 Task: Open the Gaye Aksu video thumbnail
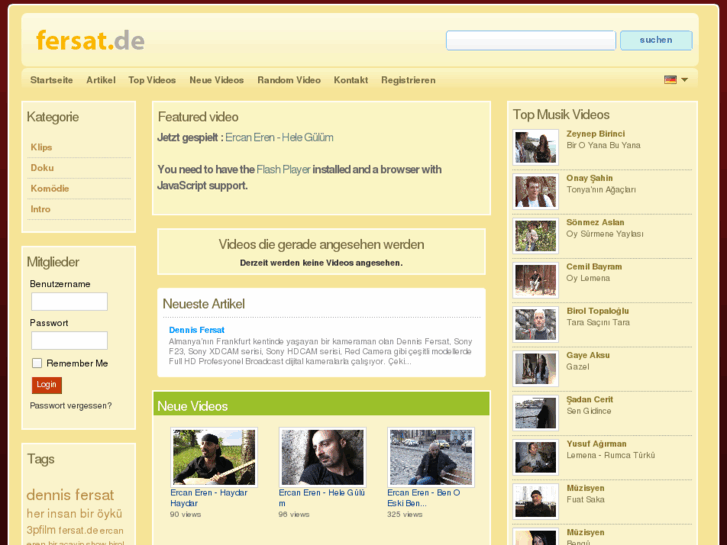coord(536,369)
